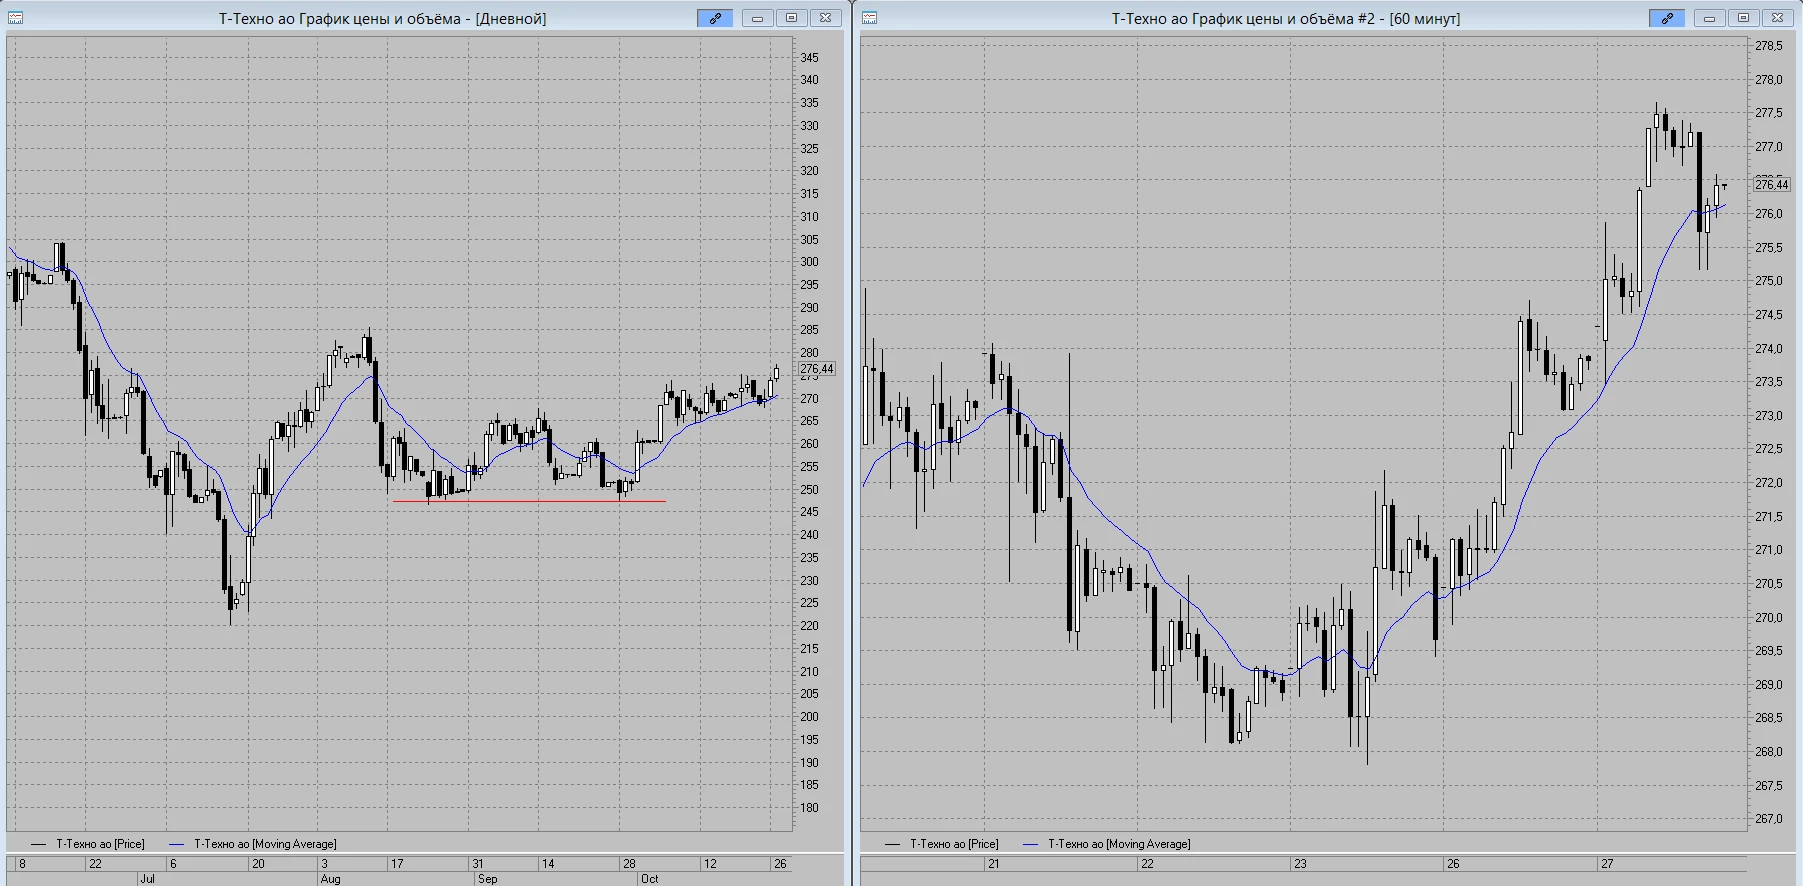Open the system menu icon of the Дневной chart window
This screenshot has width=1803, height=886.
[x=15, y=18]
